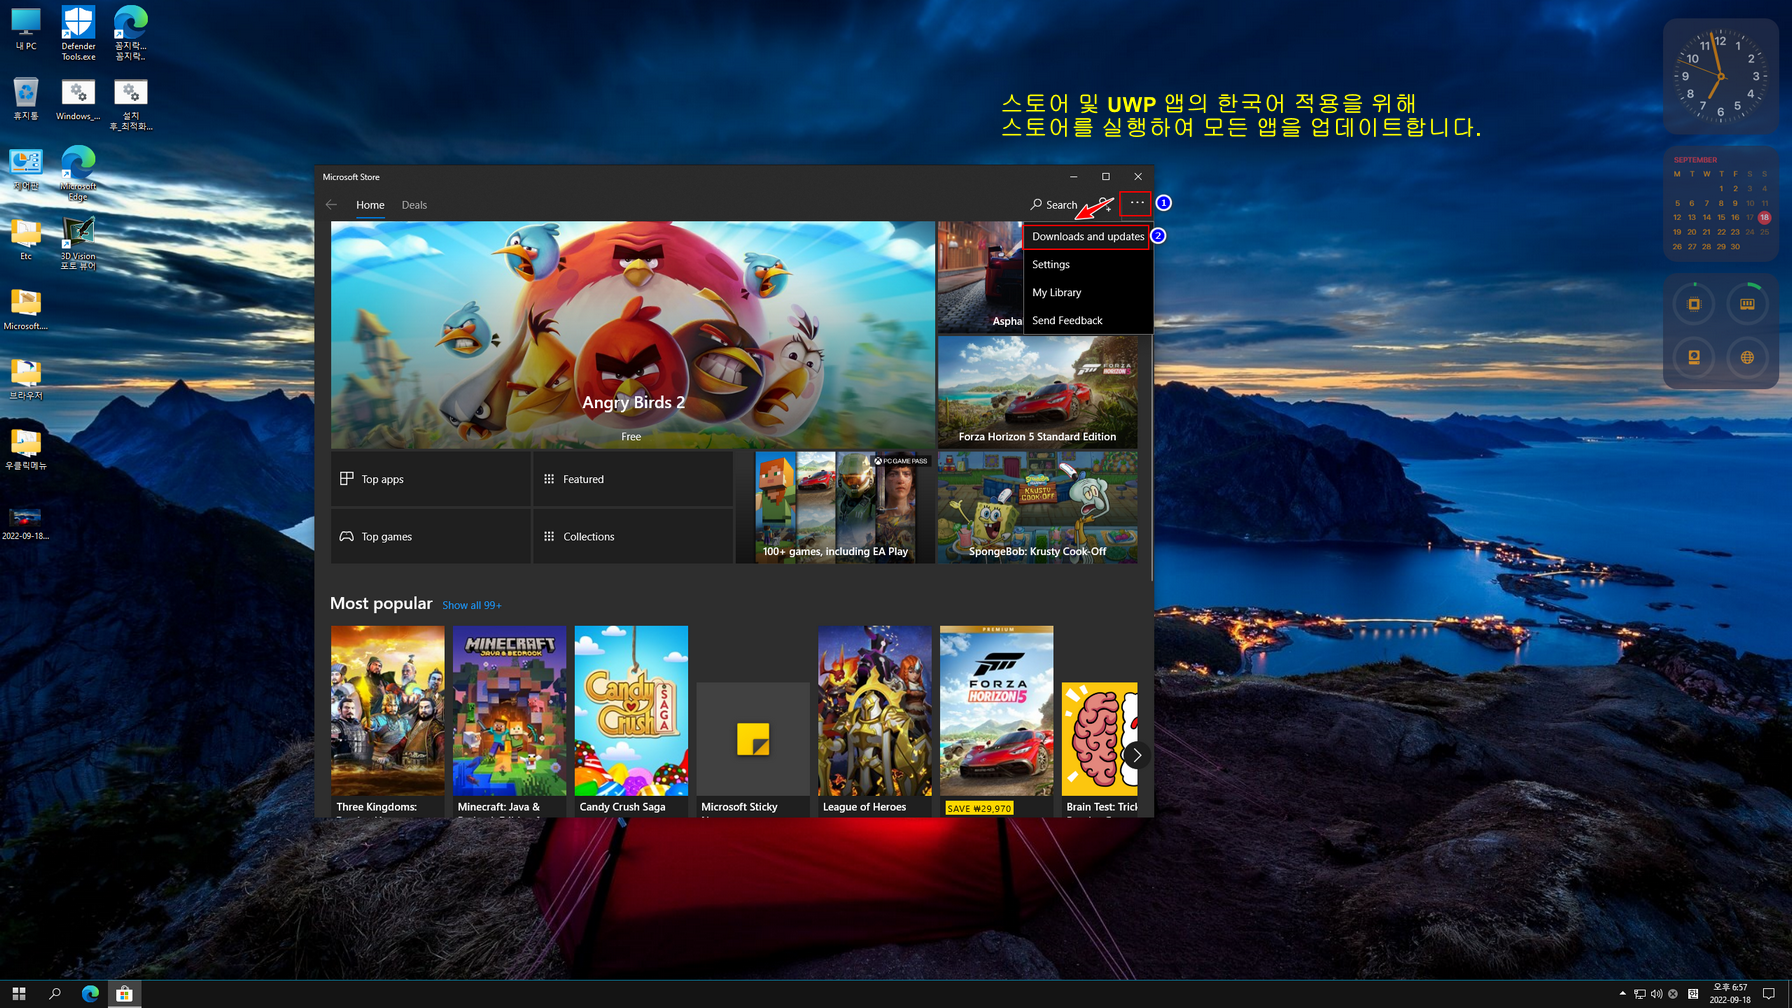Open Candy Crush Saga card
1792x1008 pixels.
[x=631, y=721]
